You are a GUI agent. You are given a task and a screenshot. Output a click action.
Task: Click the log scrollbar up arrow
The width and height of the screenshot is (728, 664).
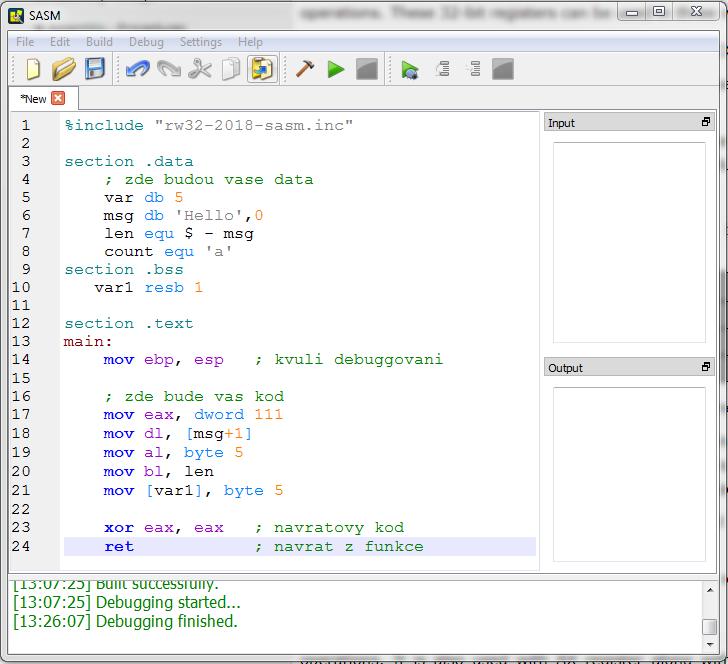[x=709, y=590]
